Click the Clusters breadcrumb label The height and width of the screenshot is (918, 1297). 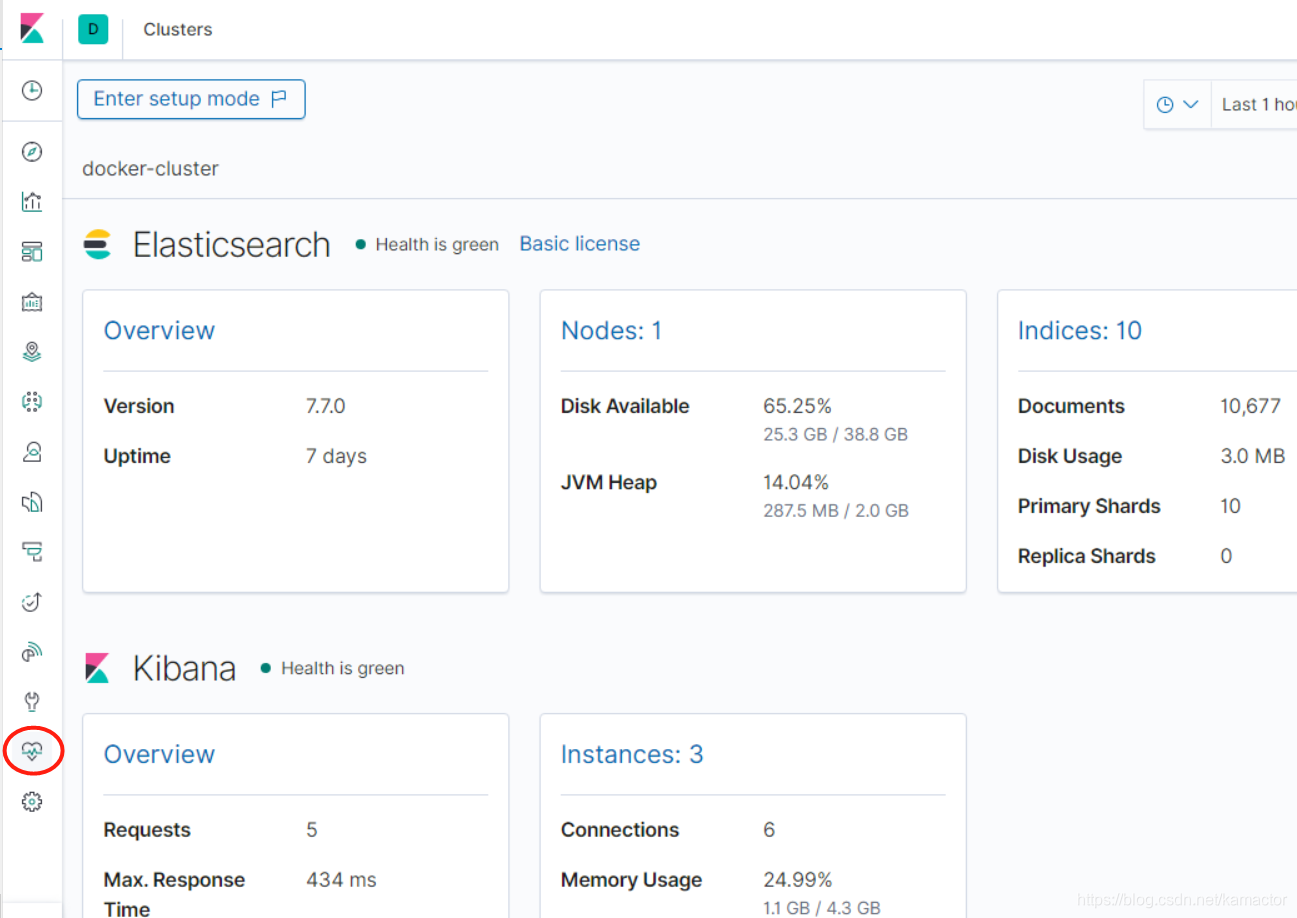tap(177, 29)
